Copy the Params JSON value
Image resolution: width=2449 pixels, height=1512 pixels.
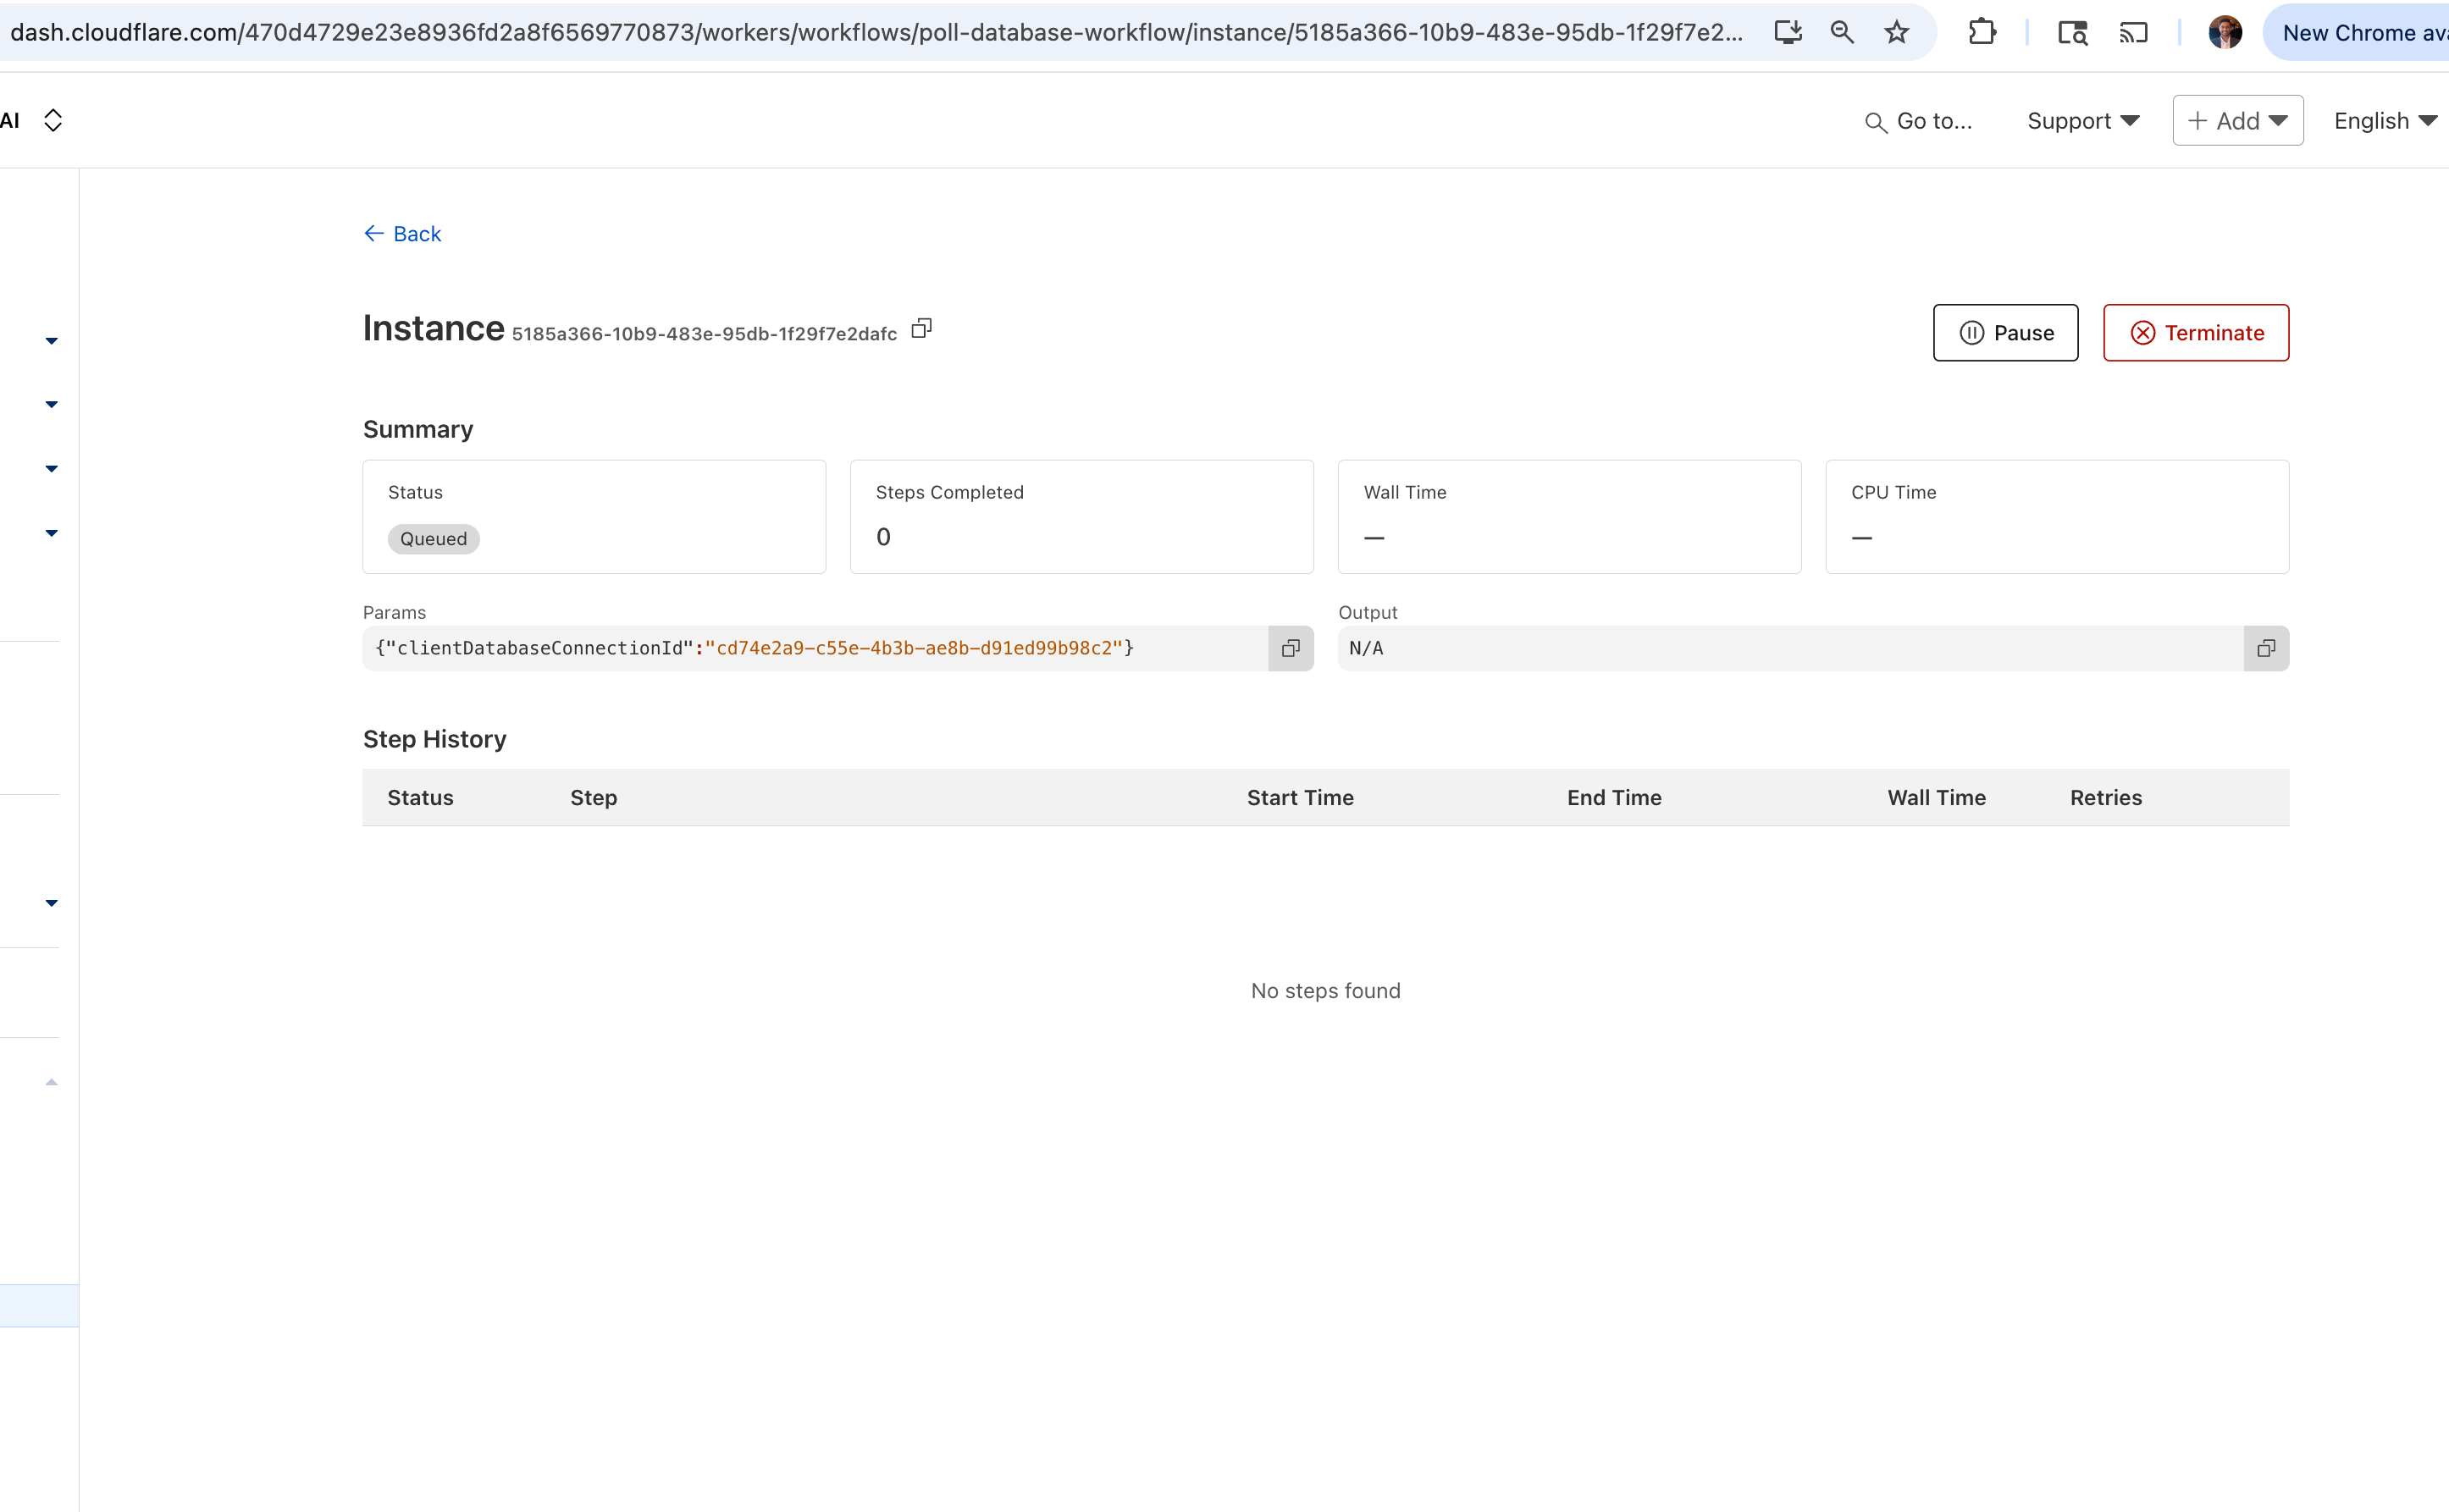point(1290,648)
